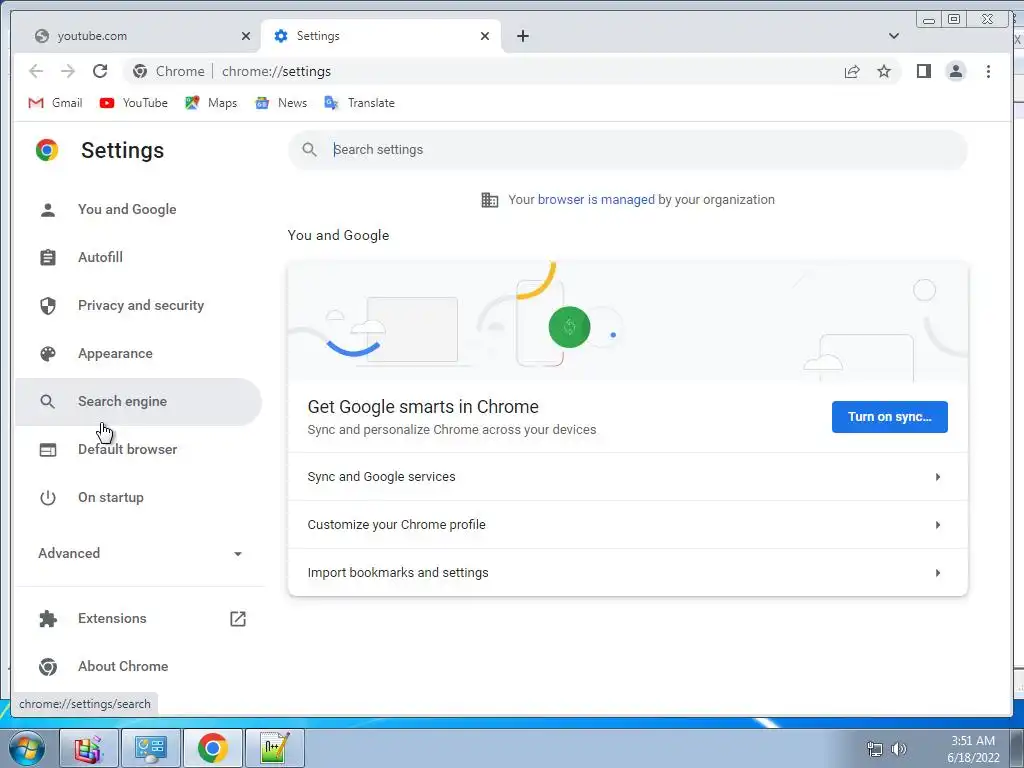Click the first pinned taskbar app
The image size is (1024, 768).
point(88,748)
